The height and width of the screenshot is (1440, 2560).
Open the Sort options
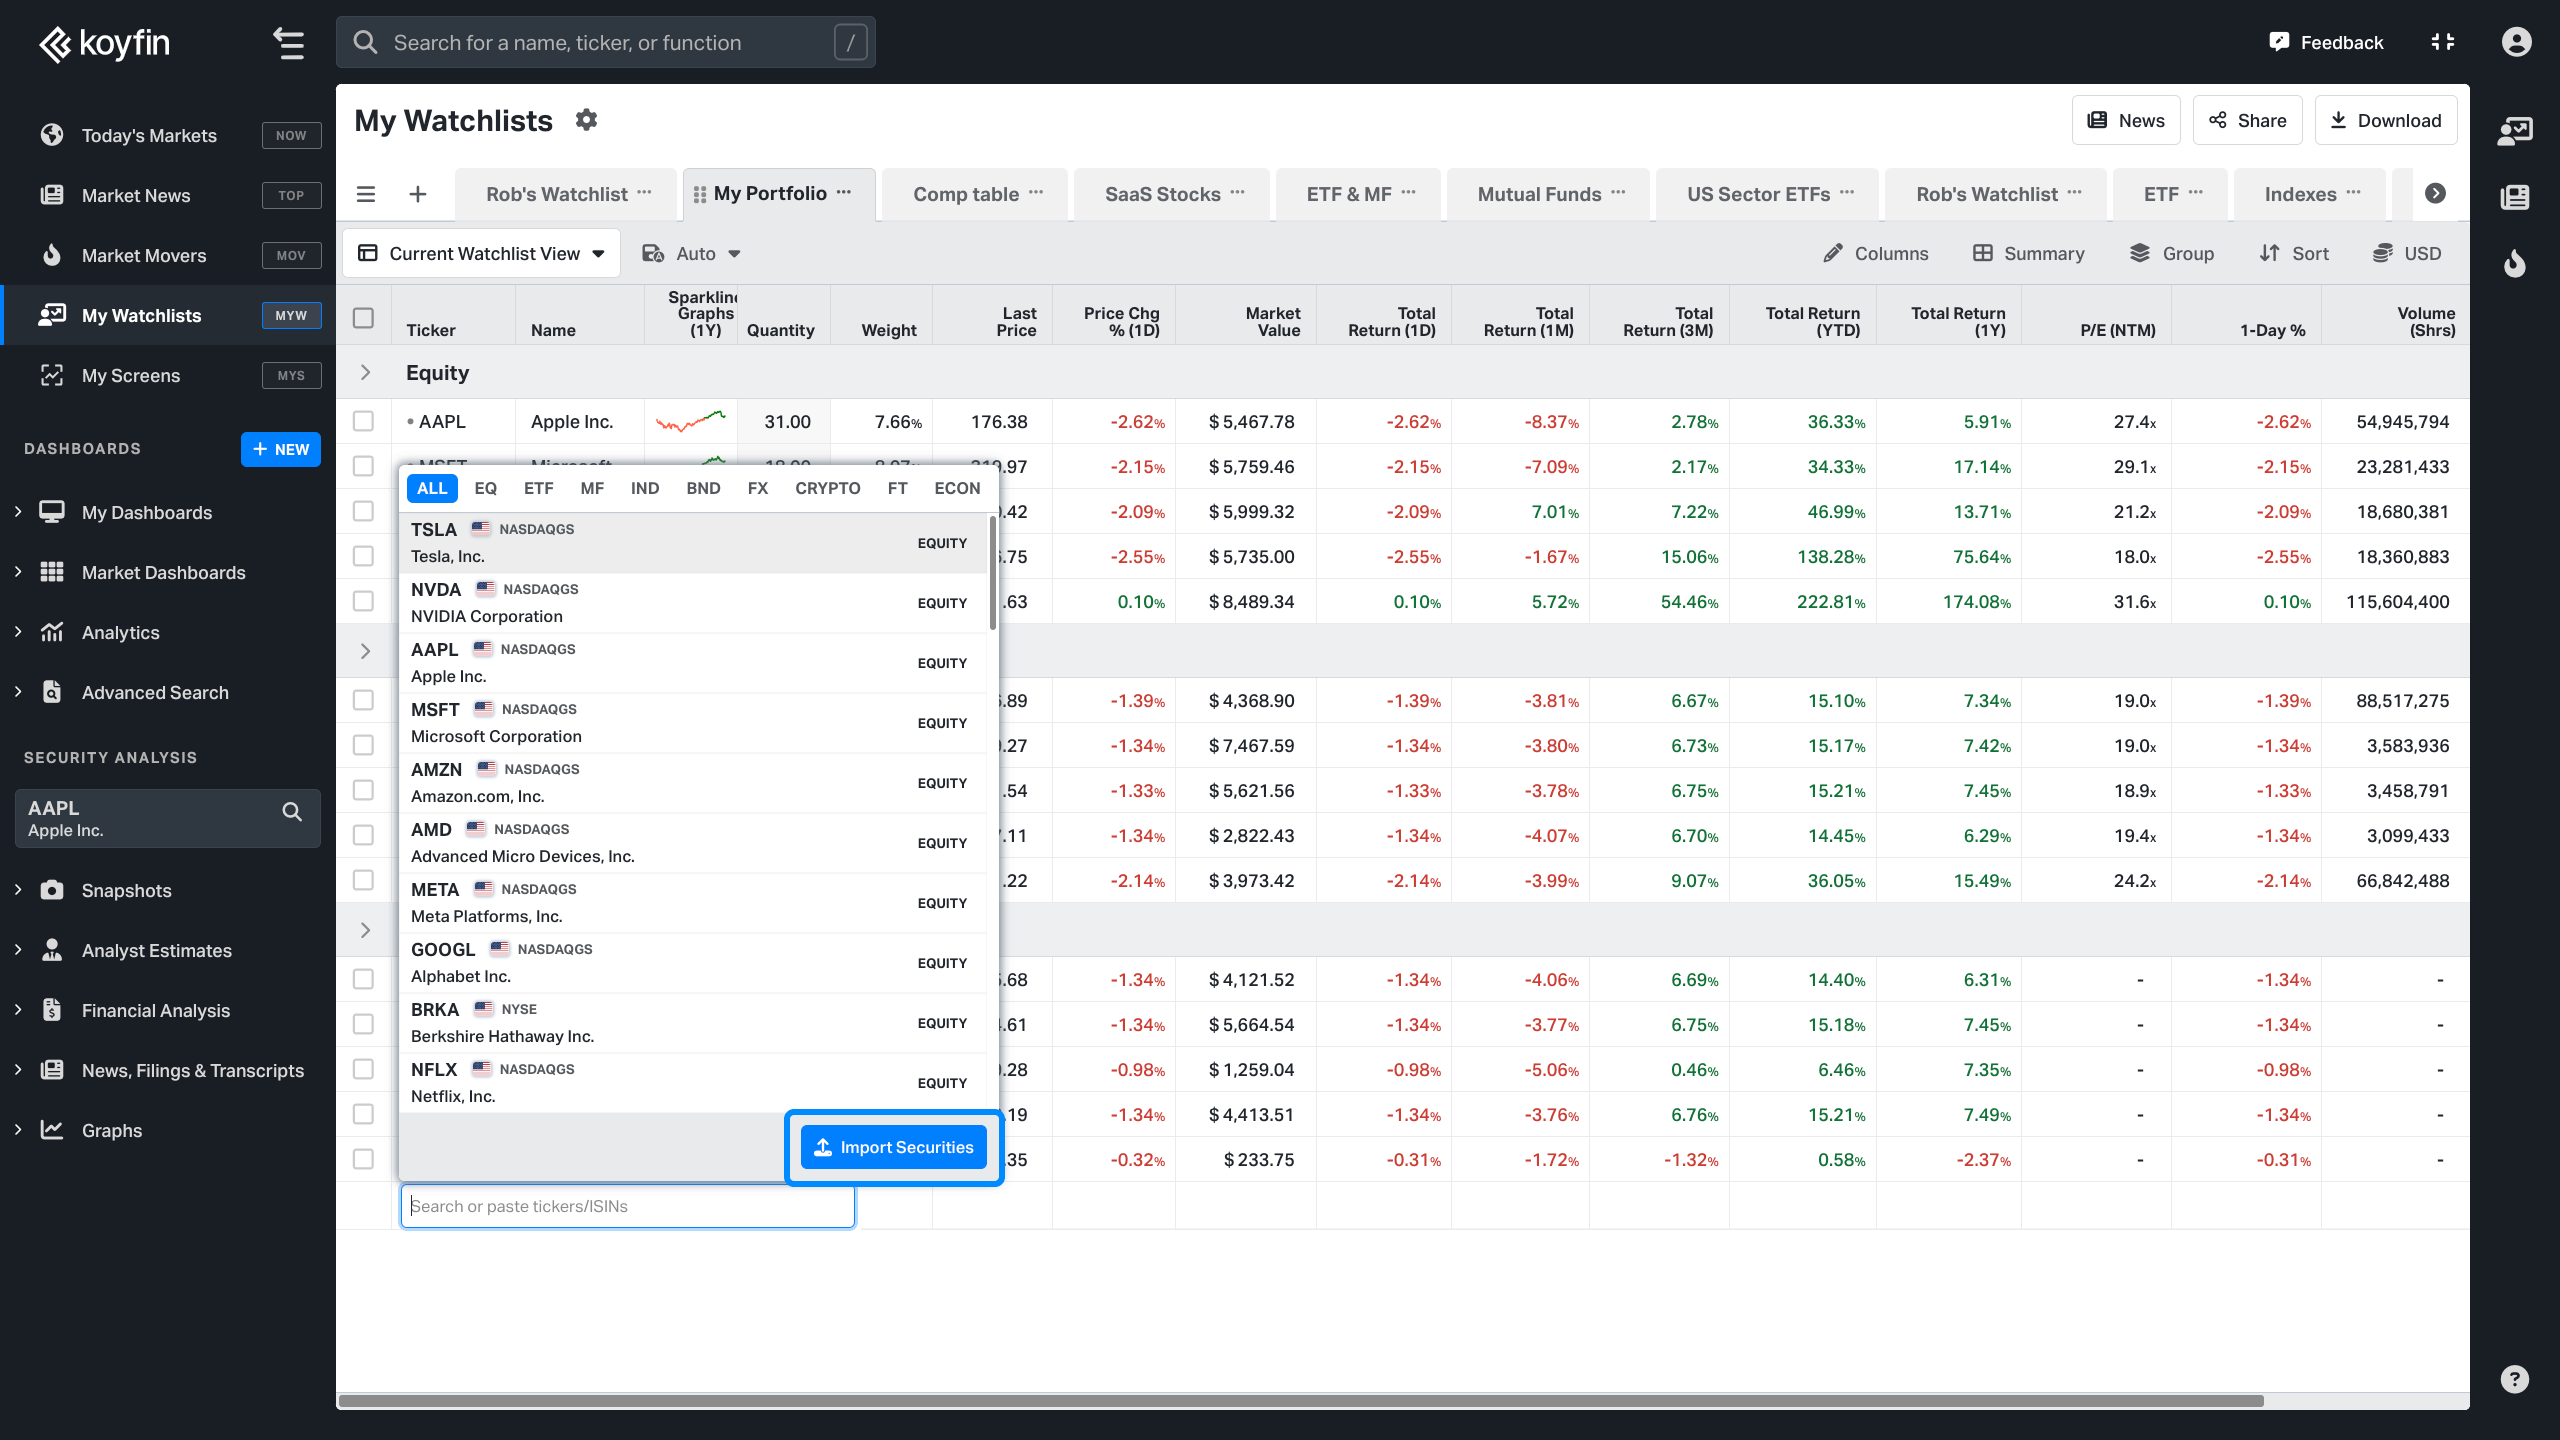coord(2294,254)
